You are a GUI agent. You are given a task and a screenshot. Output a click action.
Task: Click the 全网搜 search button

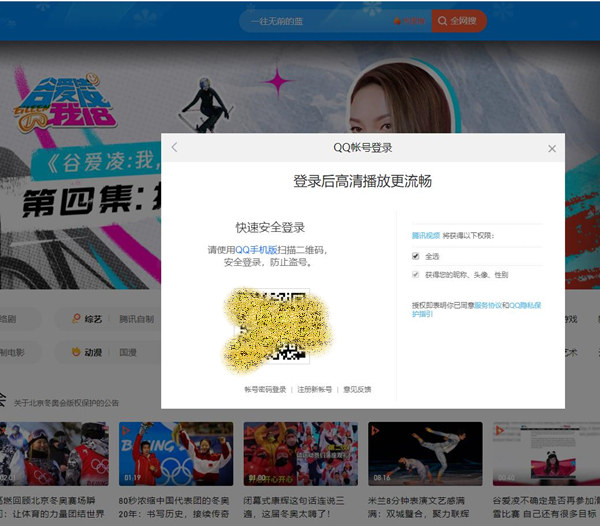click(460, 20)
